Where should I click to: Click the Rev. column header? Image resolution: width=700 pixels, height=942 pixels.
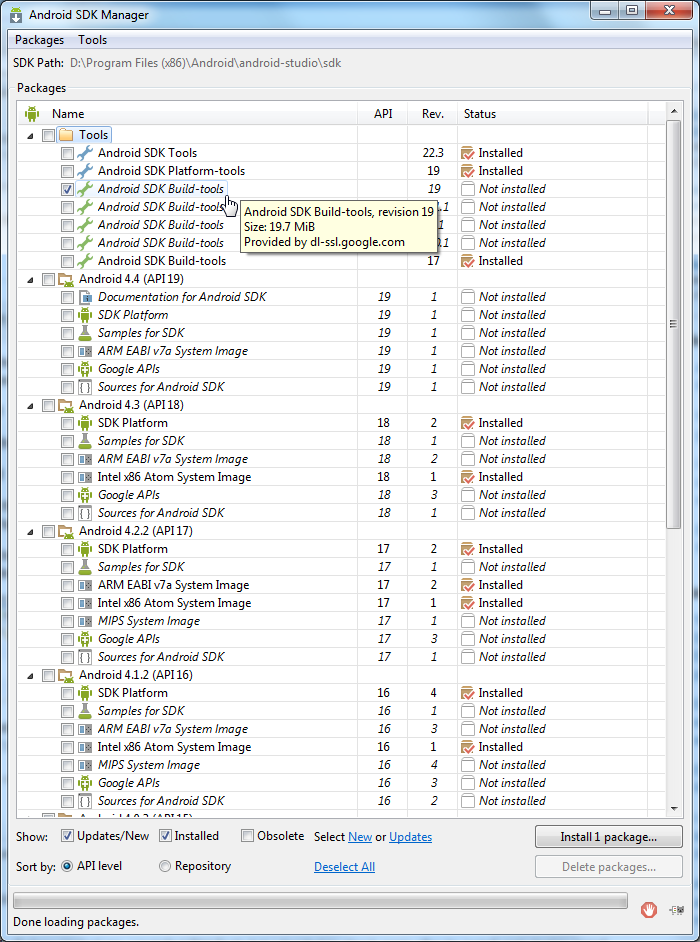433,114
